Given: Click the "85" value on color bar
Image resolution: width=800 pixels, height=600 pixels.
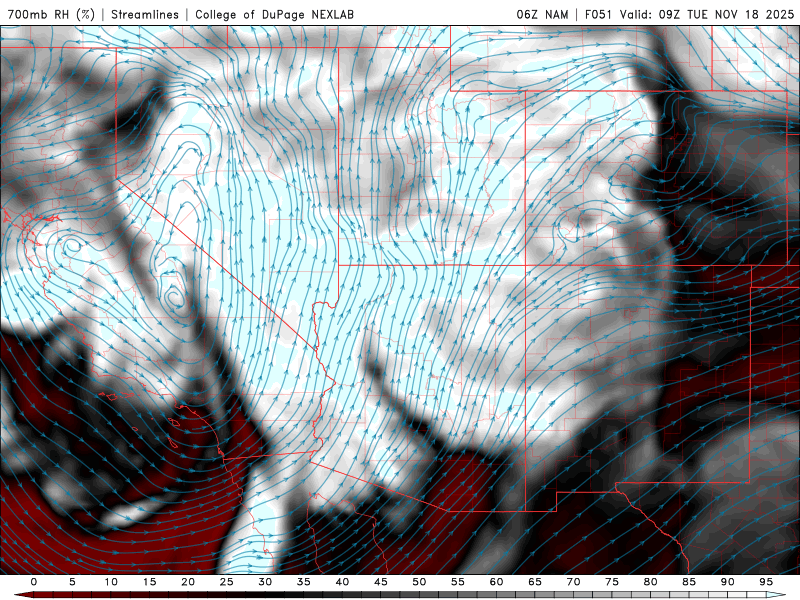Looking at the screenshot, I should (689, 582).
